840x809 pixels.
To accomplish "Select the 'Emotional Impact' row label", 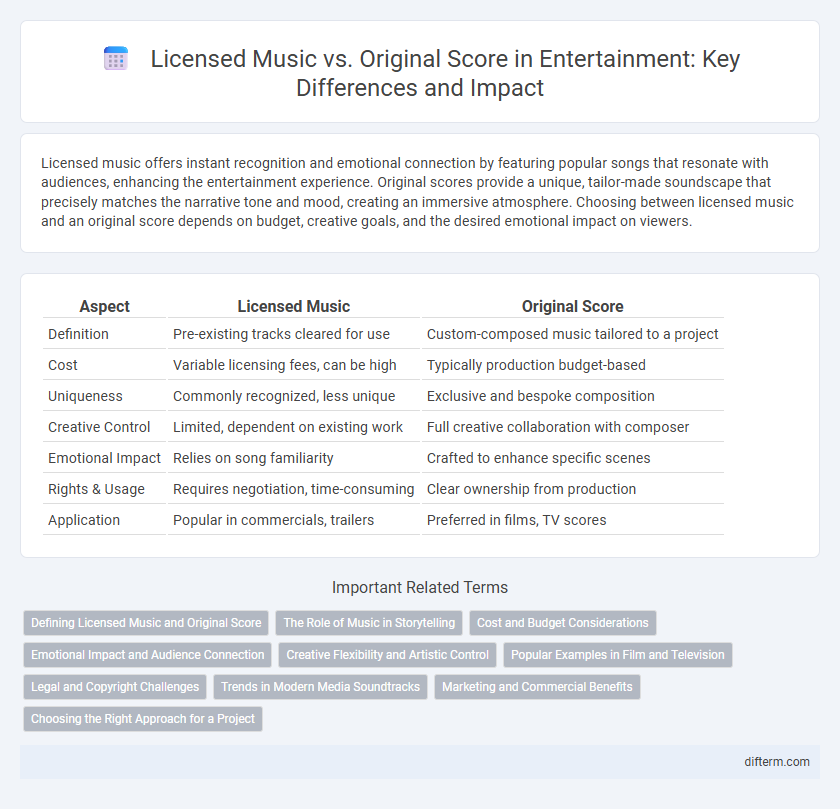I will tap(104, 458).
